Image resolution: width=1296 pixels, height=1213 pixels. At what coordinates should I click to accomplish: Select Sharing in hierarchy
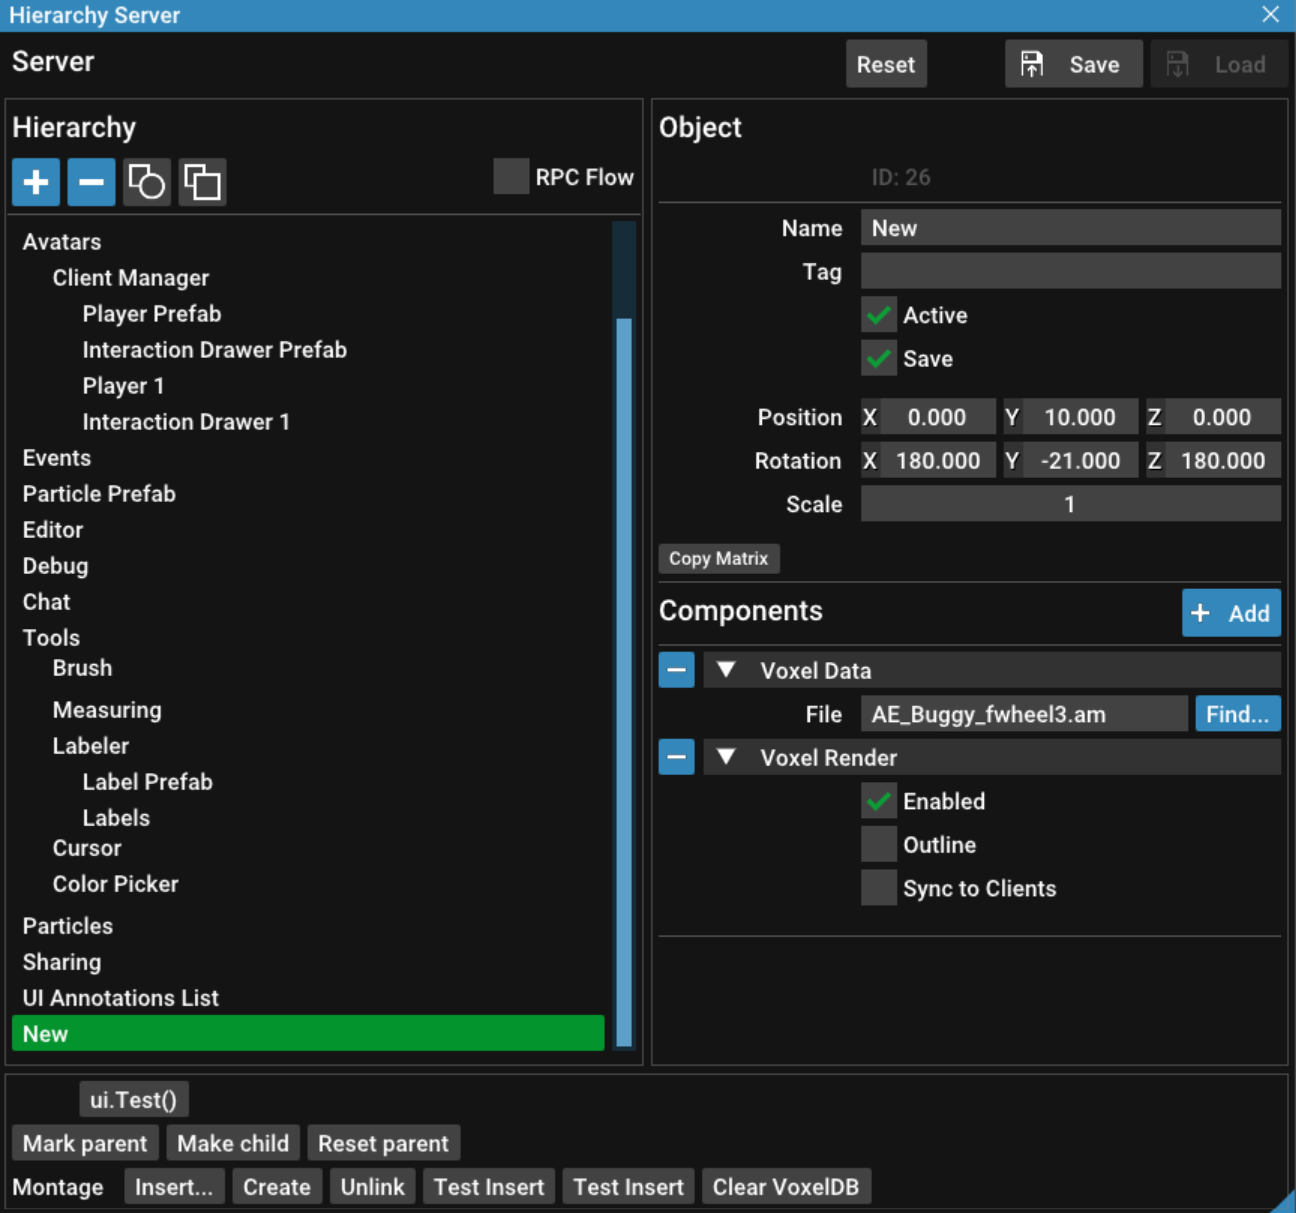click(x=62, y=962)
